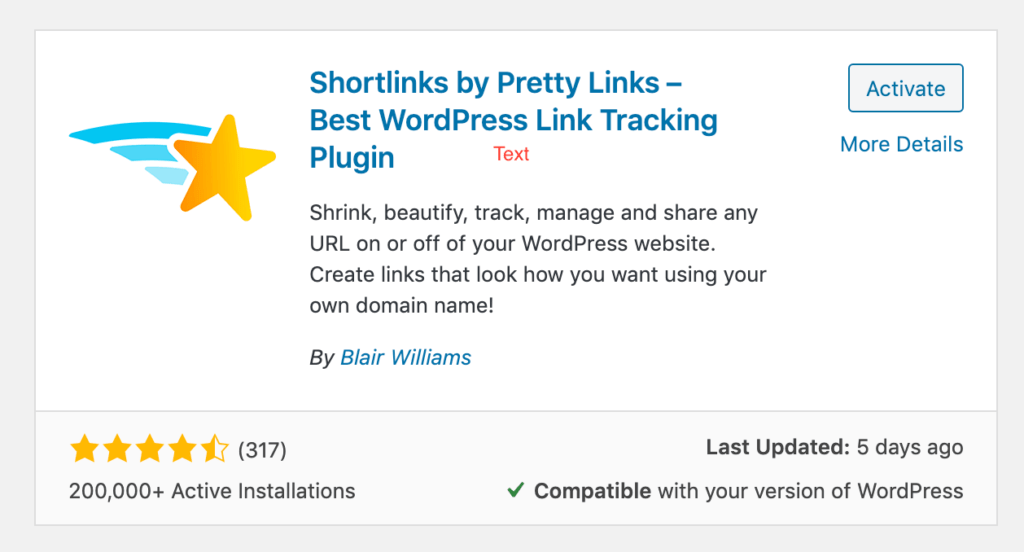This screenshot has height=552, width=1024.
Task: Click the red "Text" label
Action: (512, 154)
